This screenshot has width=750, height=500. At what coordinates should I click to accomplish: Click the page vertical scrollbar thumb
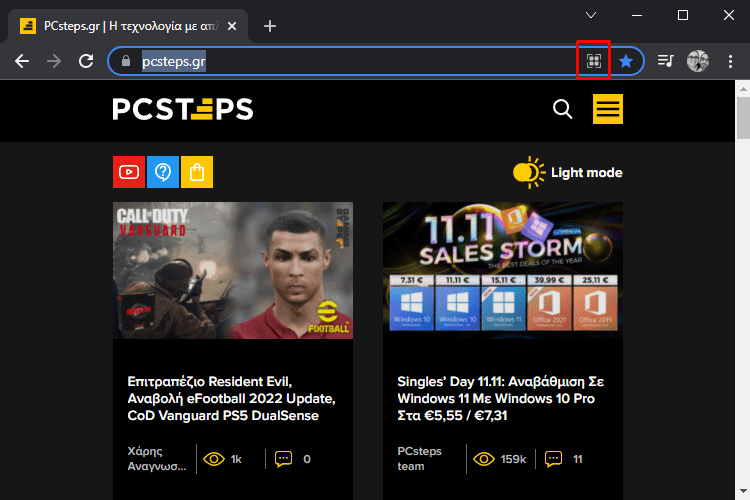[x=743, y=117]
